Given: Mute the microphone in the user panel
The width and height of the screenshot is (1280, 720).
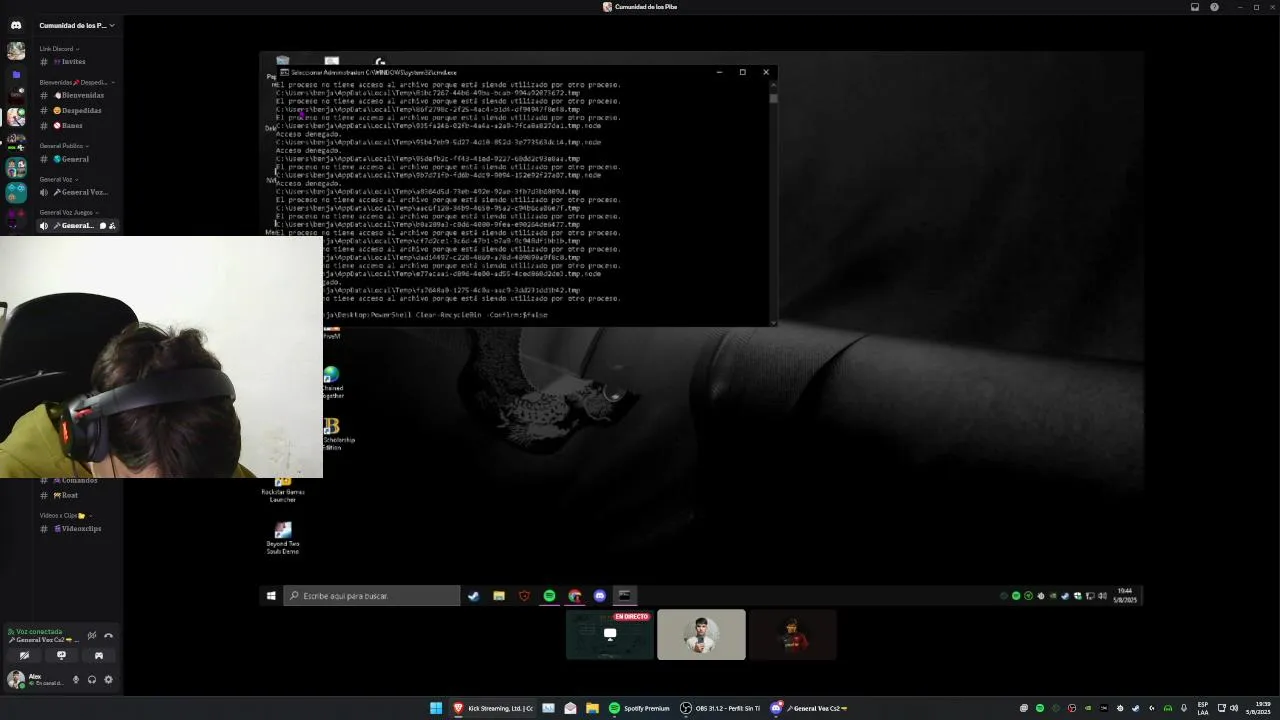Looking at the screenshot, I should [x=75, y=680].
